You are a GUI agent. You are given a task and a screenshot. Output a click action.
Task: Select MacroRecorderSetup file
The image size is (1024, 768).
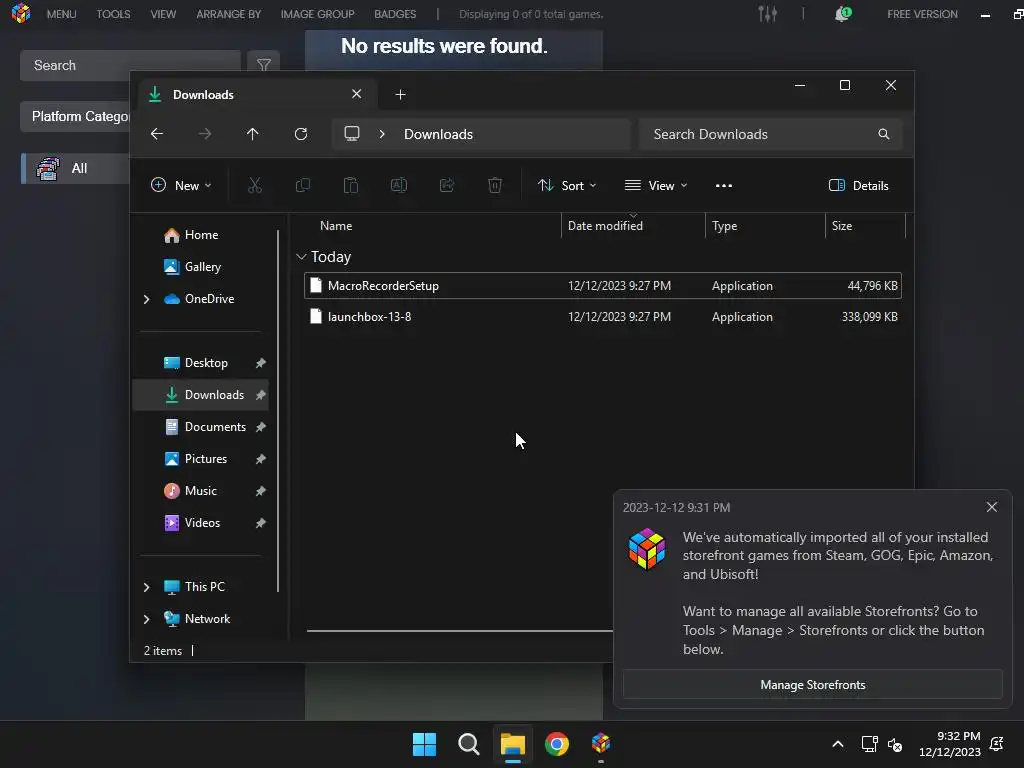(x=602, y=286)
